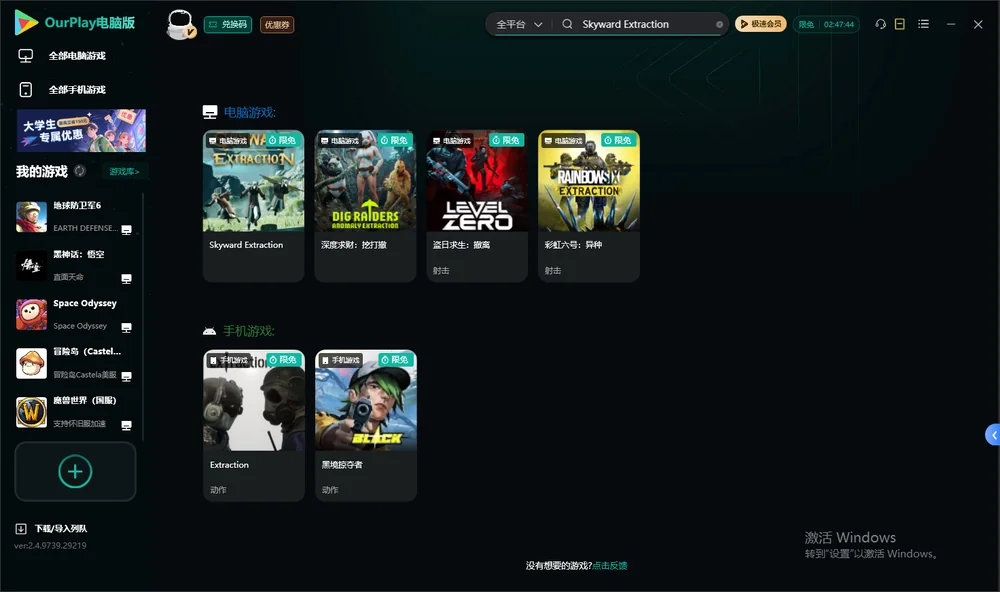Click PC icon beside 冒险岛 Castela
The width and height of the screenshot is (1000, 592).
tap(126, 376)
